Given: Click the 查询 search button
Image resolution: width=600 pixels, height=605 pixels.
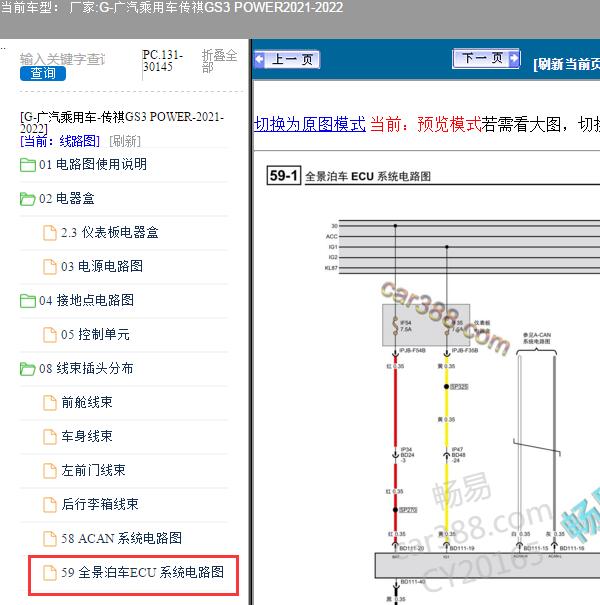Looking at the screenshot, I should coord(43,73).
